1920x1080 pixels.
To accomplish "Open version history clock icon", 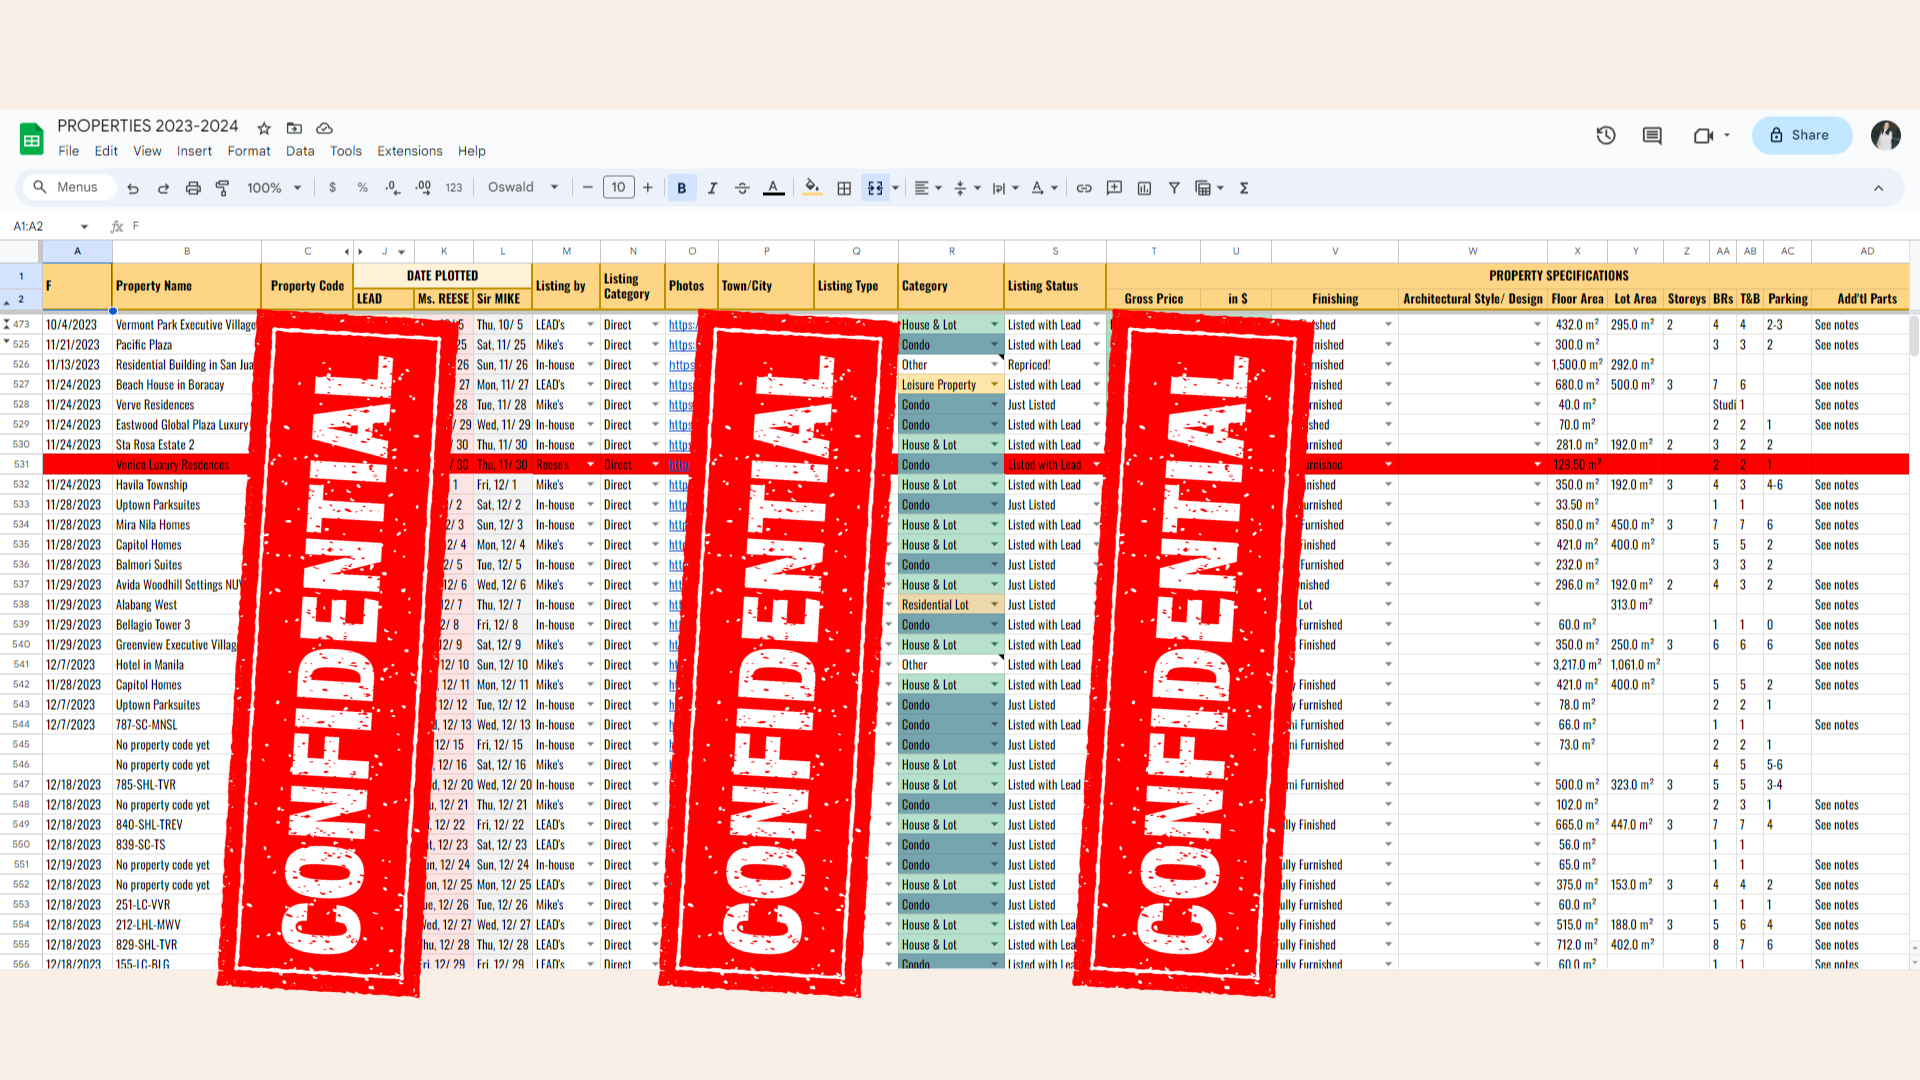I will click(1606, 135).
